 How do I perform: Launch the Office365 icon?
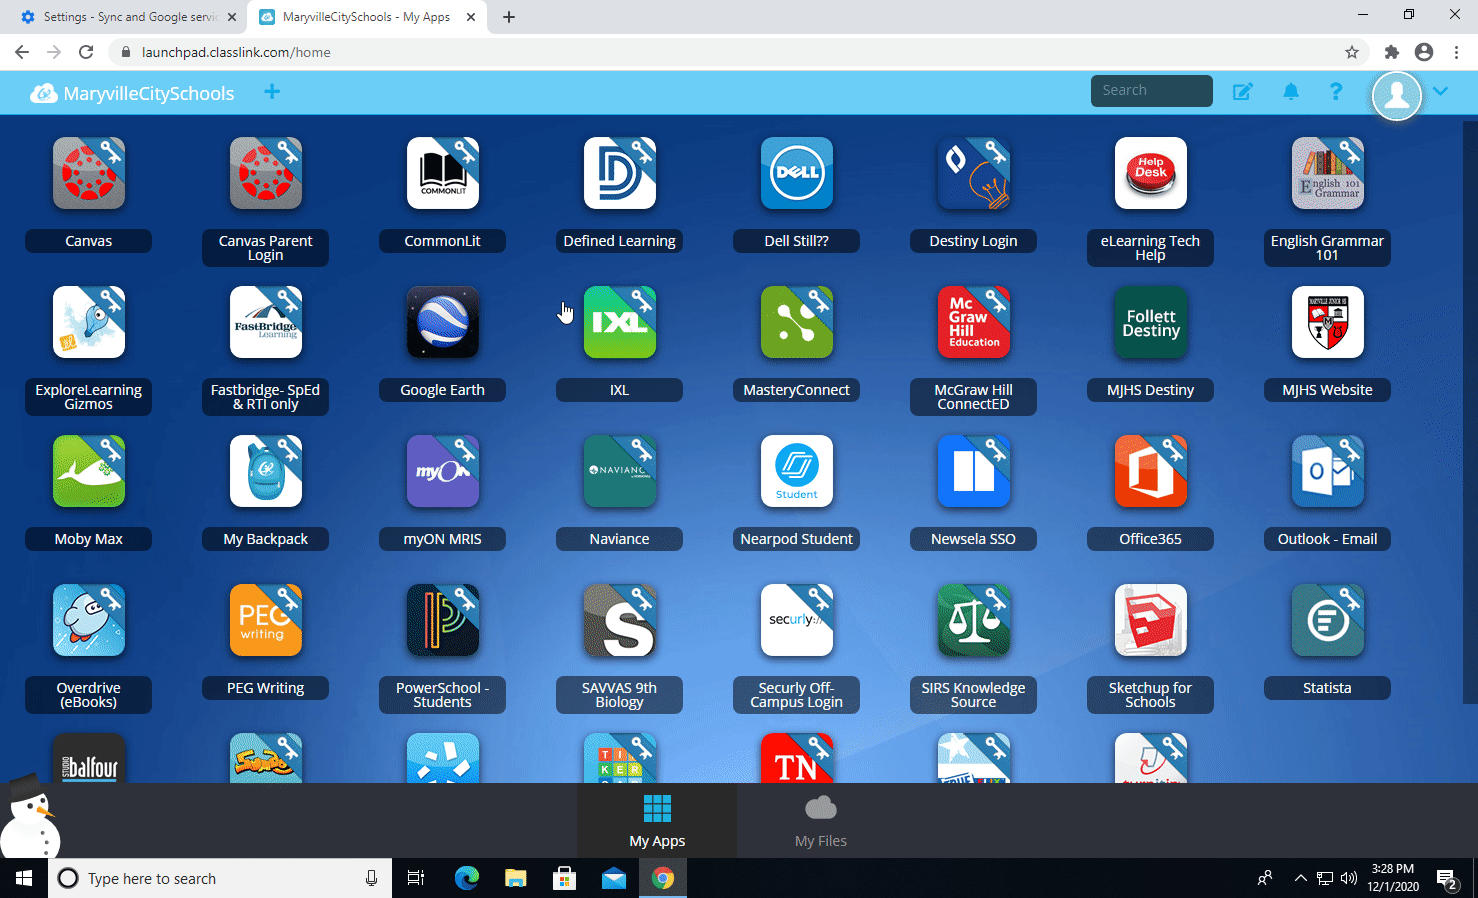click(1151, 471)
